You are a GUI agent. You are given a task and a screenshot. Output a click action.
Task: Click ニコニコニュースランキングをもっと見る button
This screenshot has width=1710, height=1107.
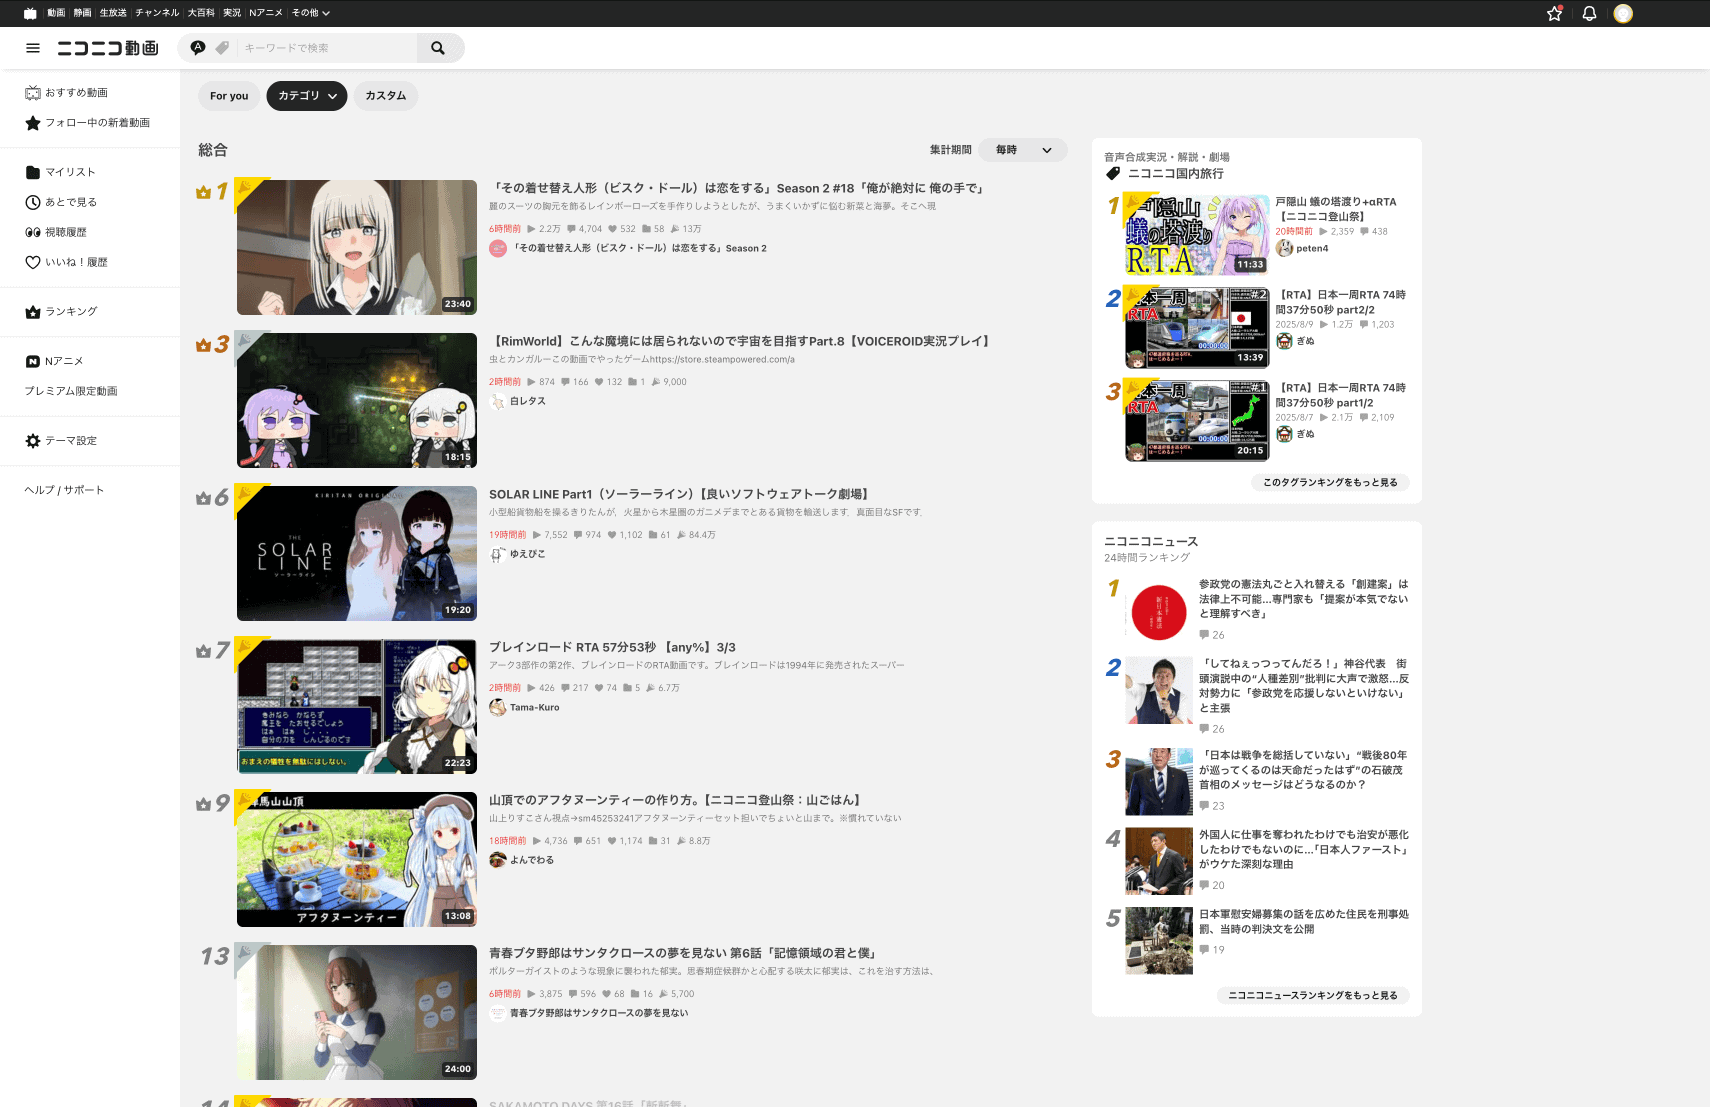pos(1313,995)
